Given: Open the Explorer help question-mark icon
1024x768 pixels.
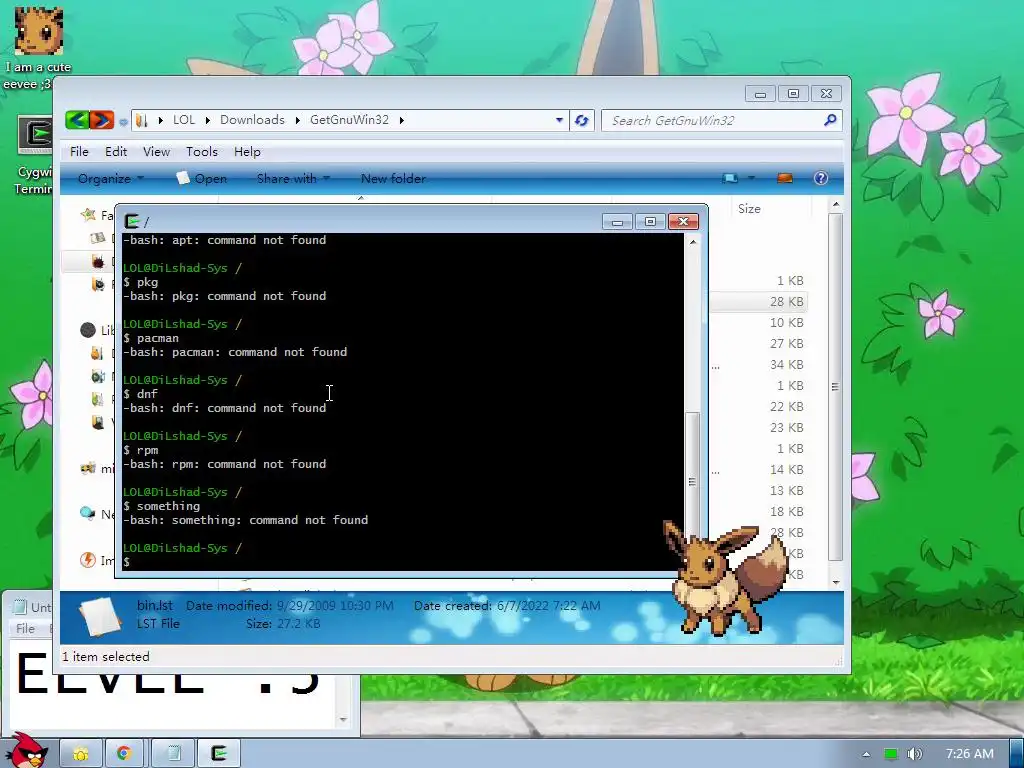Looking at the screenshot, I should [821, 178].
